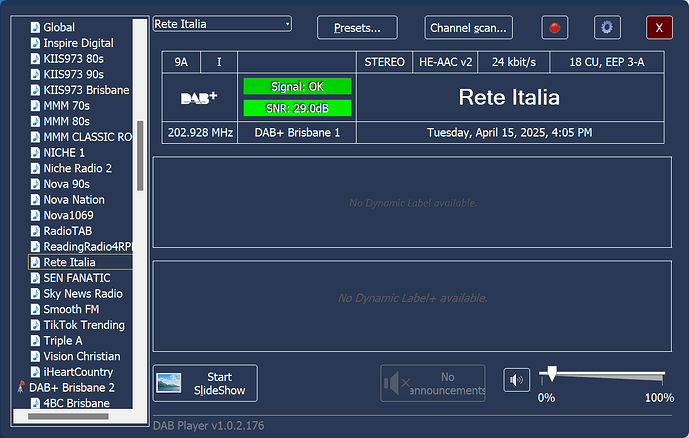The image size is (689, 438).
Task: Click the SlideShow picture icon
Action: [169, 383]
